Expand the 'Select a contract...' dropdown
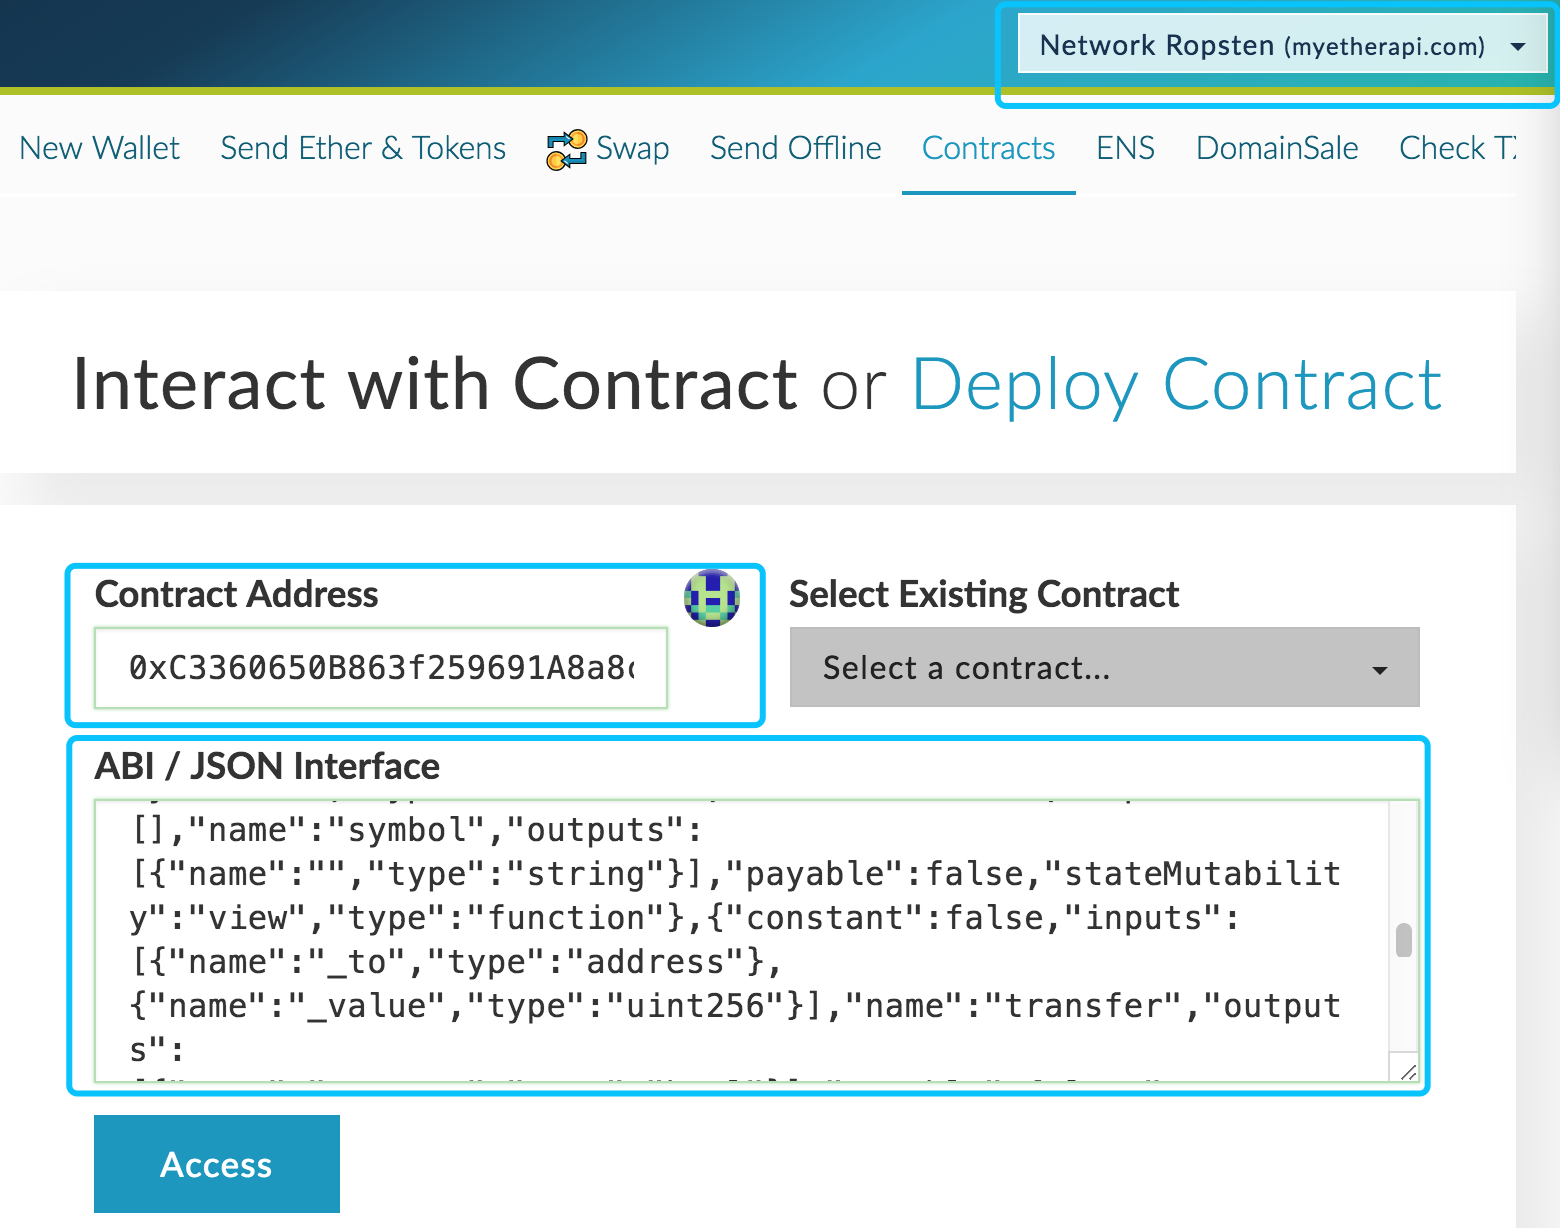Screen dimensions: 1560x1228 pos(1103,667)
